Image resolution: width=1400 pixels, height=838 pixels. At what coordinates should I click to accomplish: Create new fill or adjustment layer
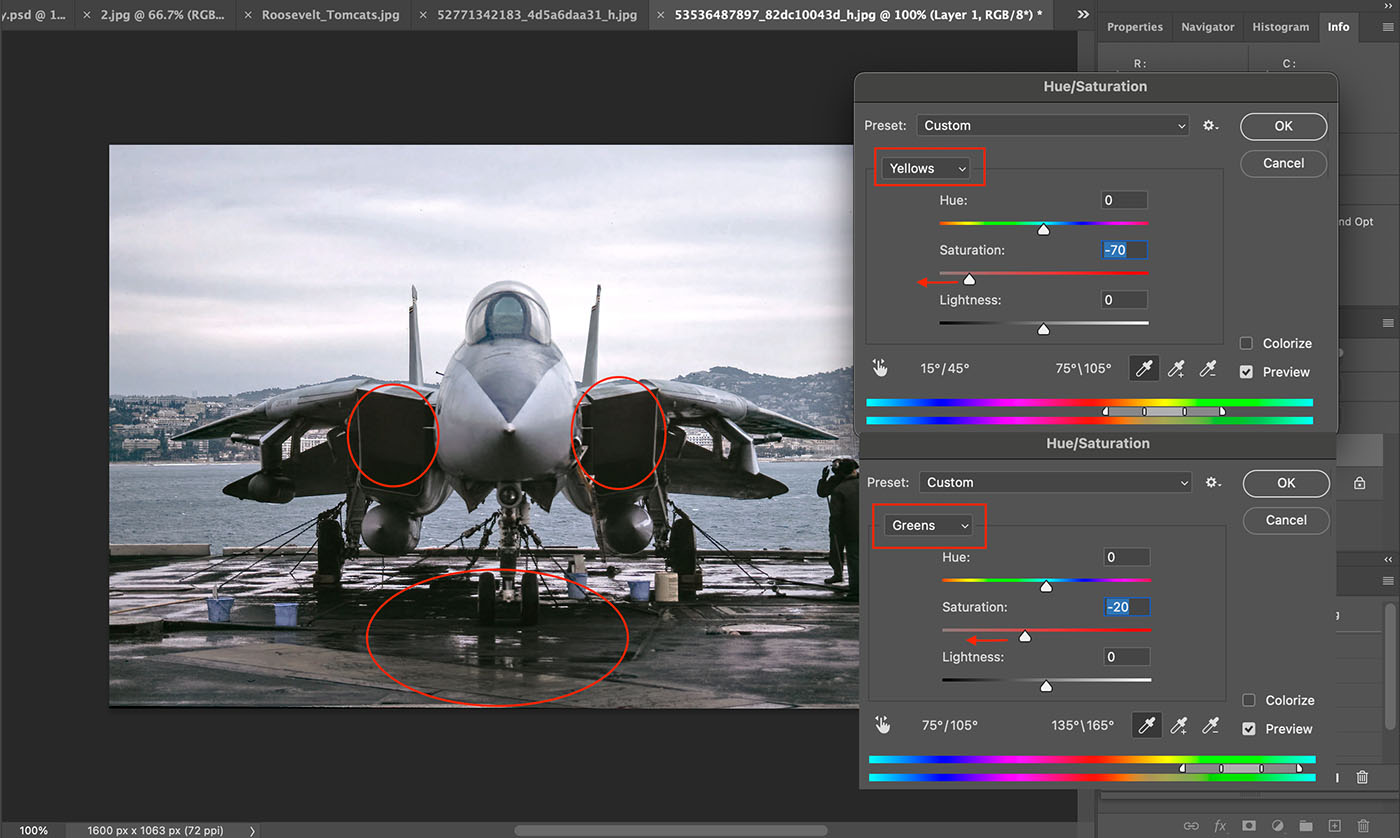click(1277, 826)
